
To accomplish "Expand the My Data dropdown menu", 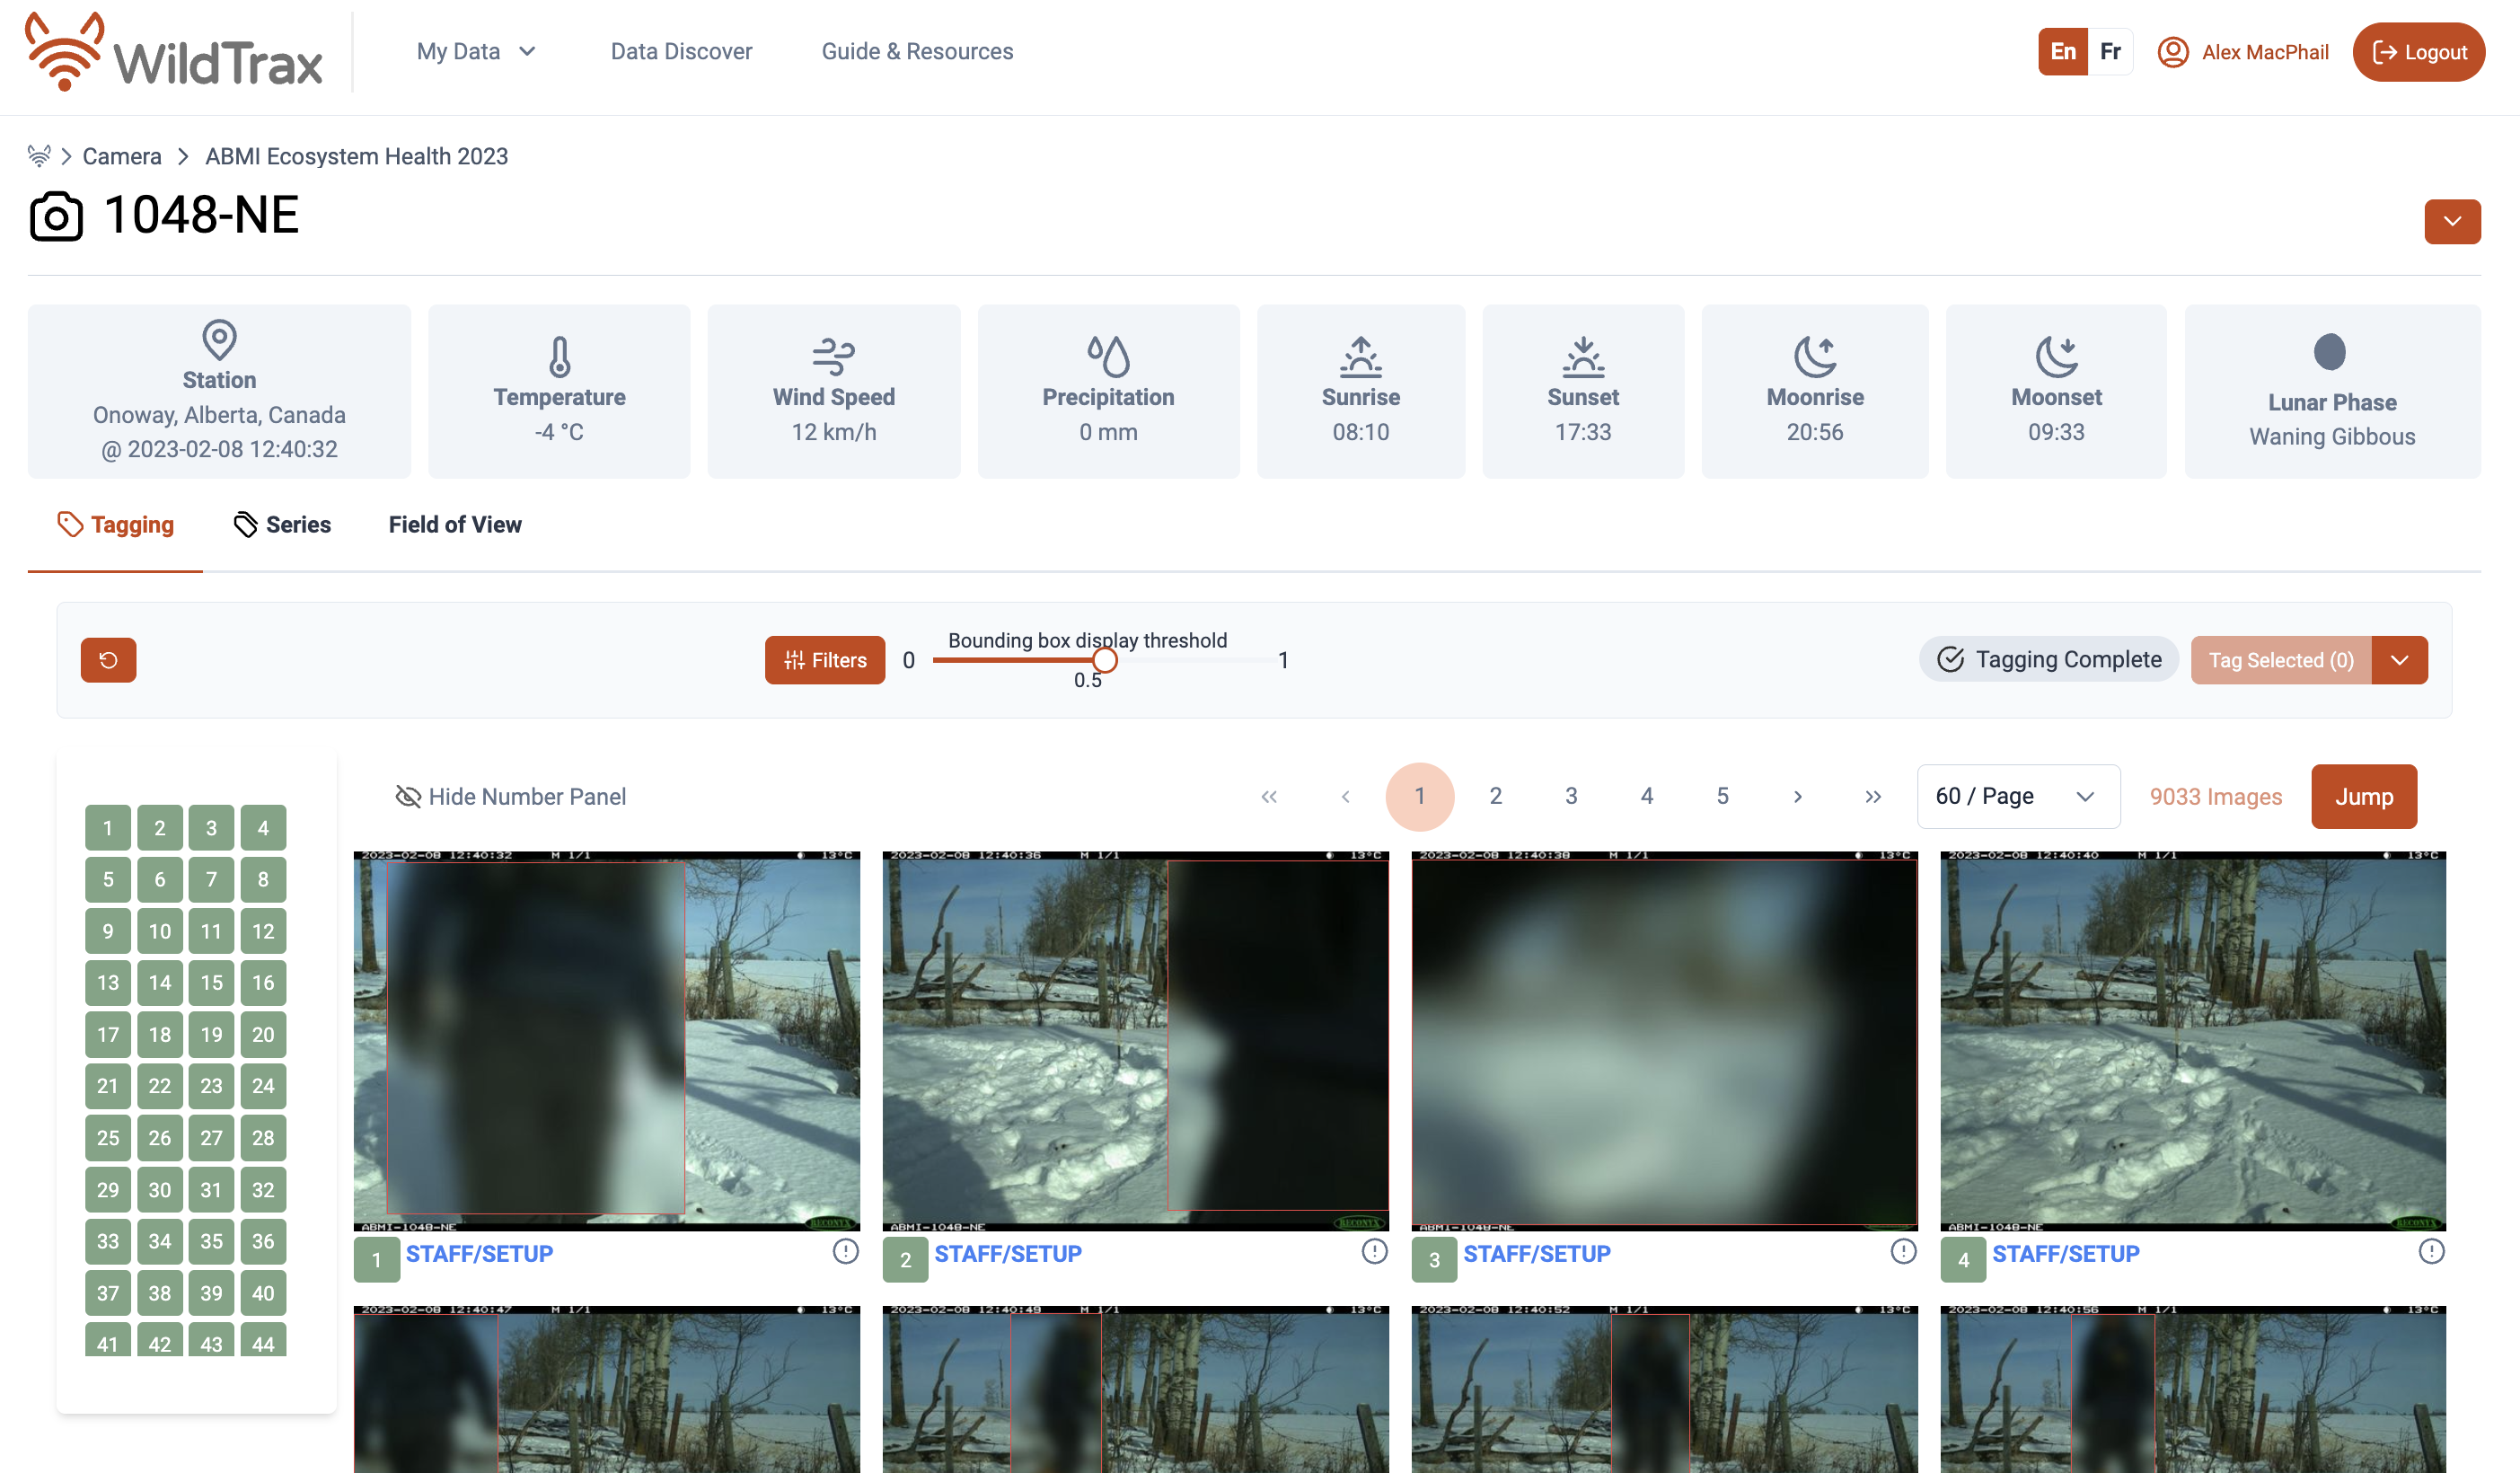I will click(476, 51).
